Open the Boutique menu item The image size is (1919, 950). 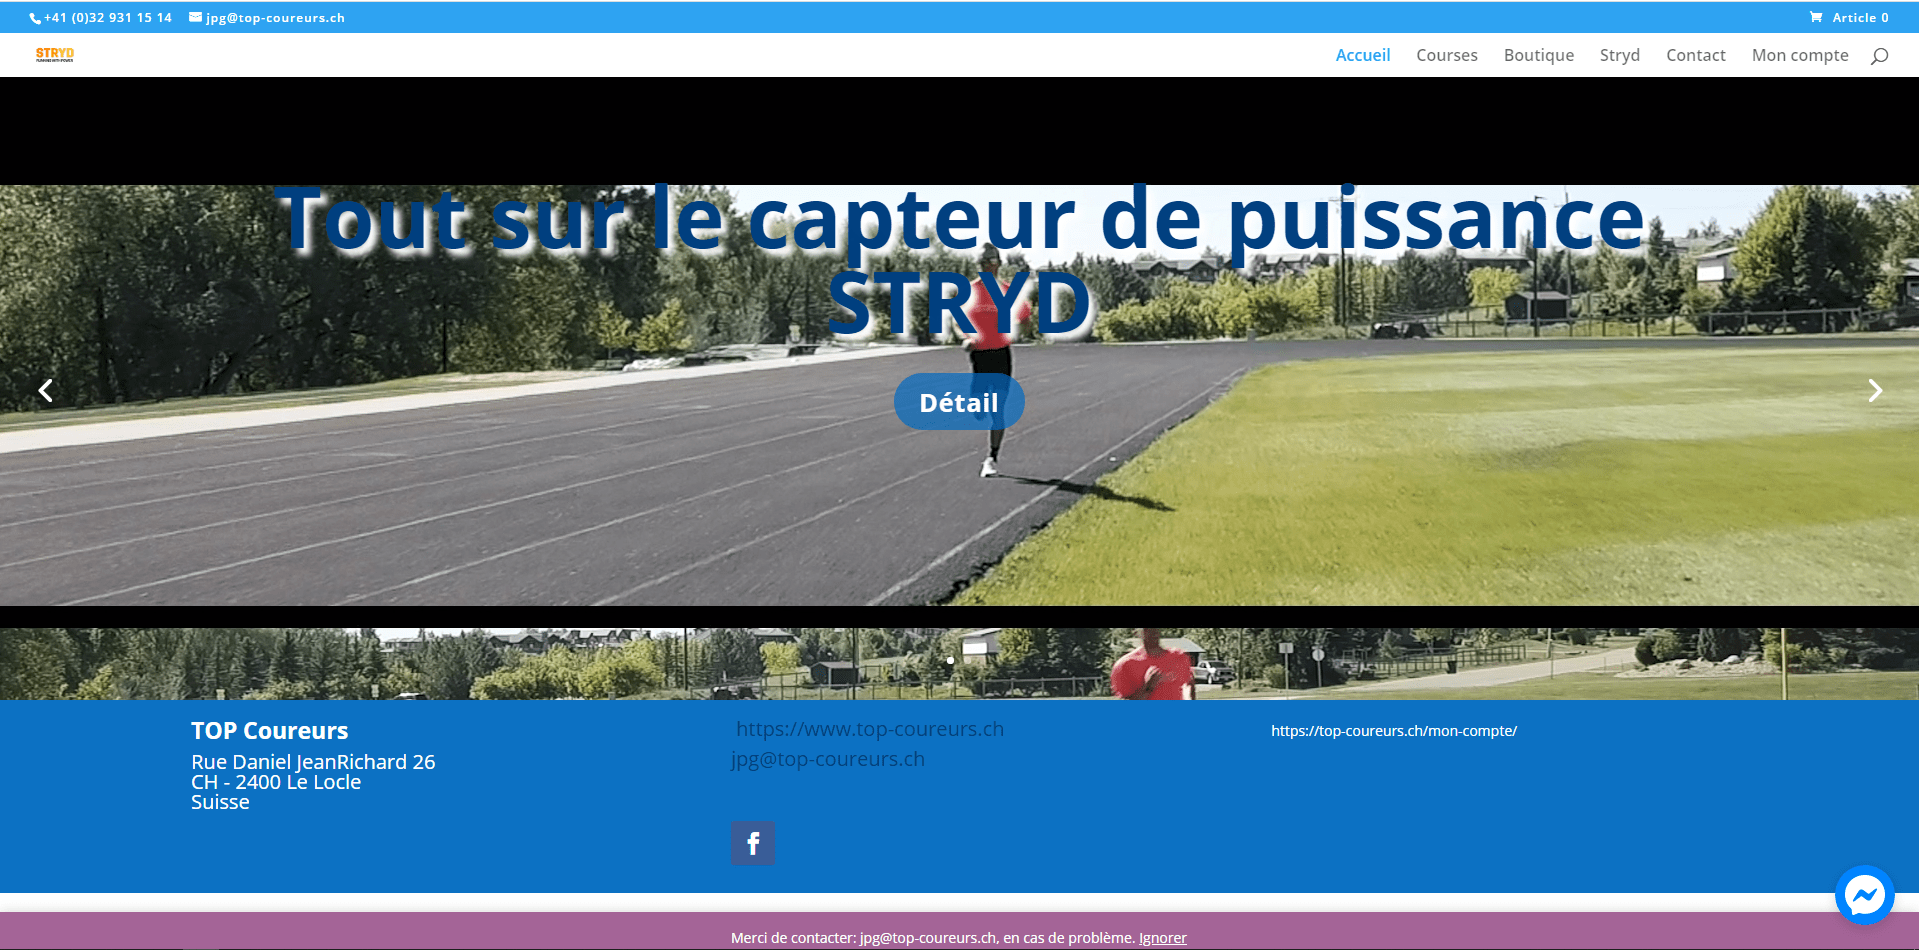point(1539,55)
